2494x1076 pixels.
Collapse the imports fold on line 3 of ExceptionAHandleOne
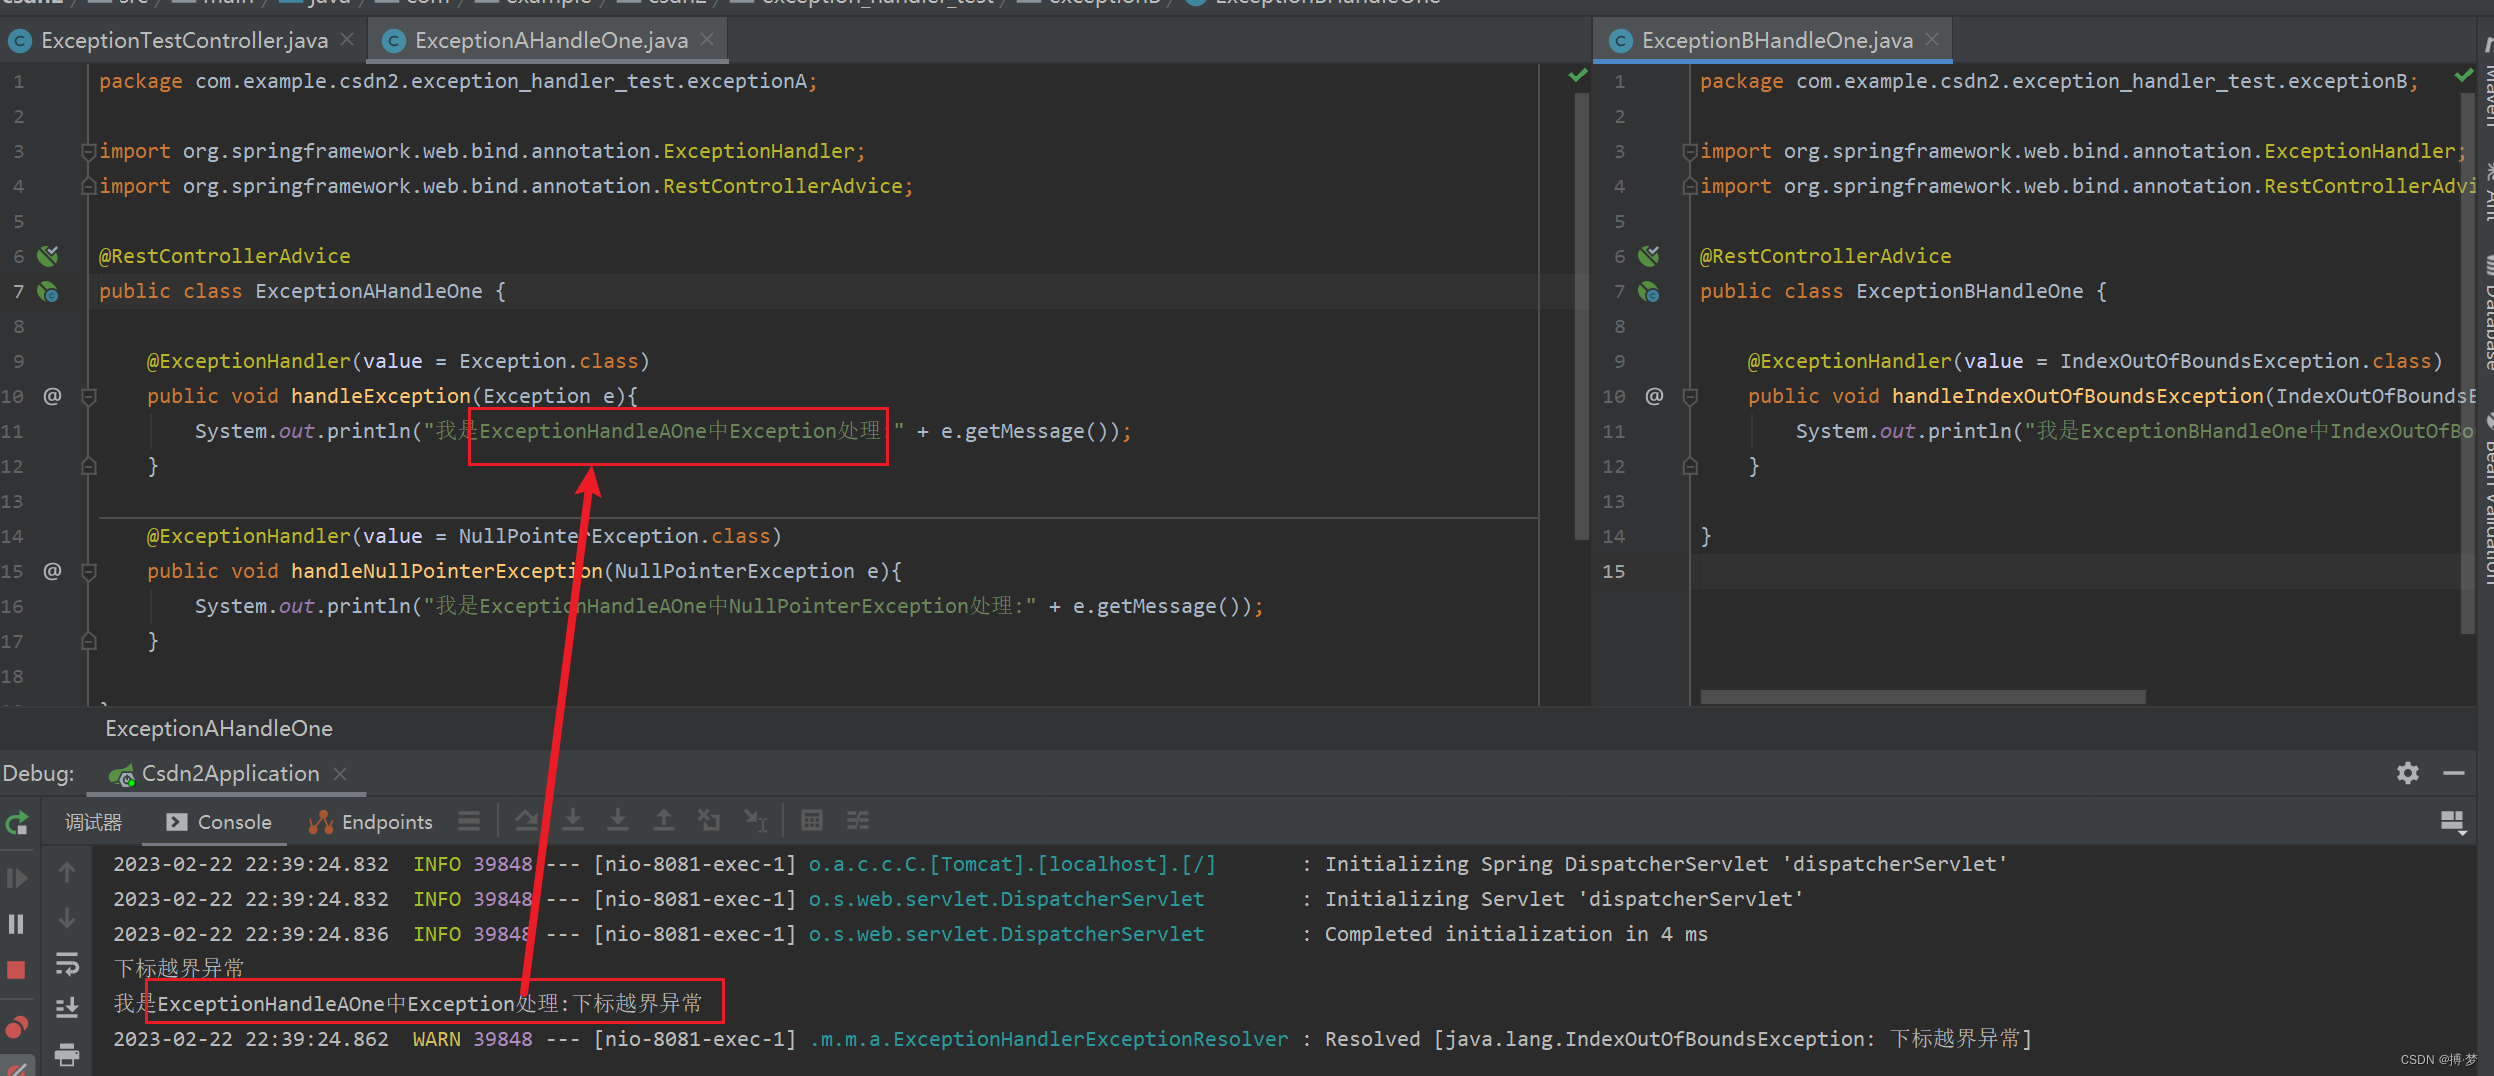click(89, 152)
